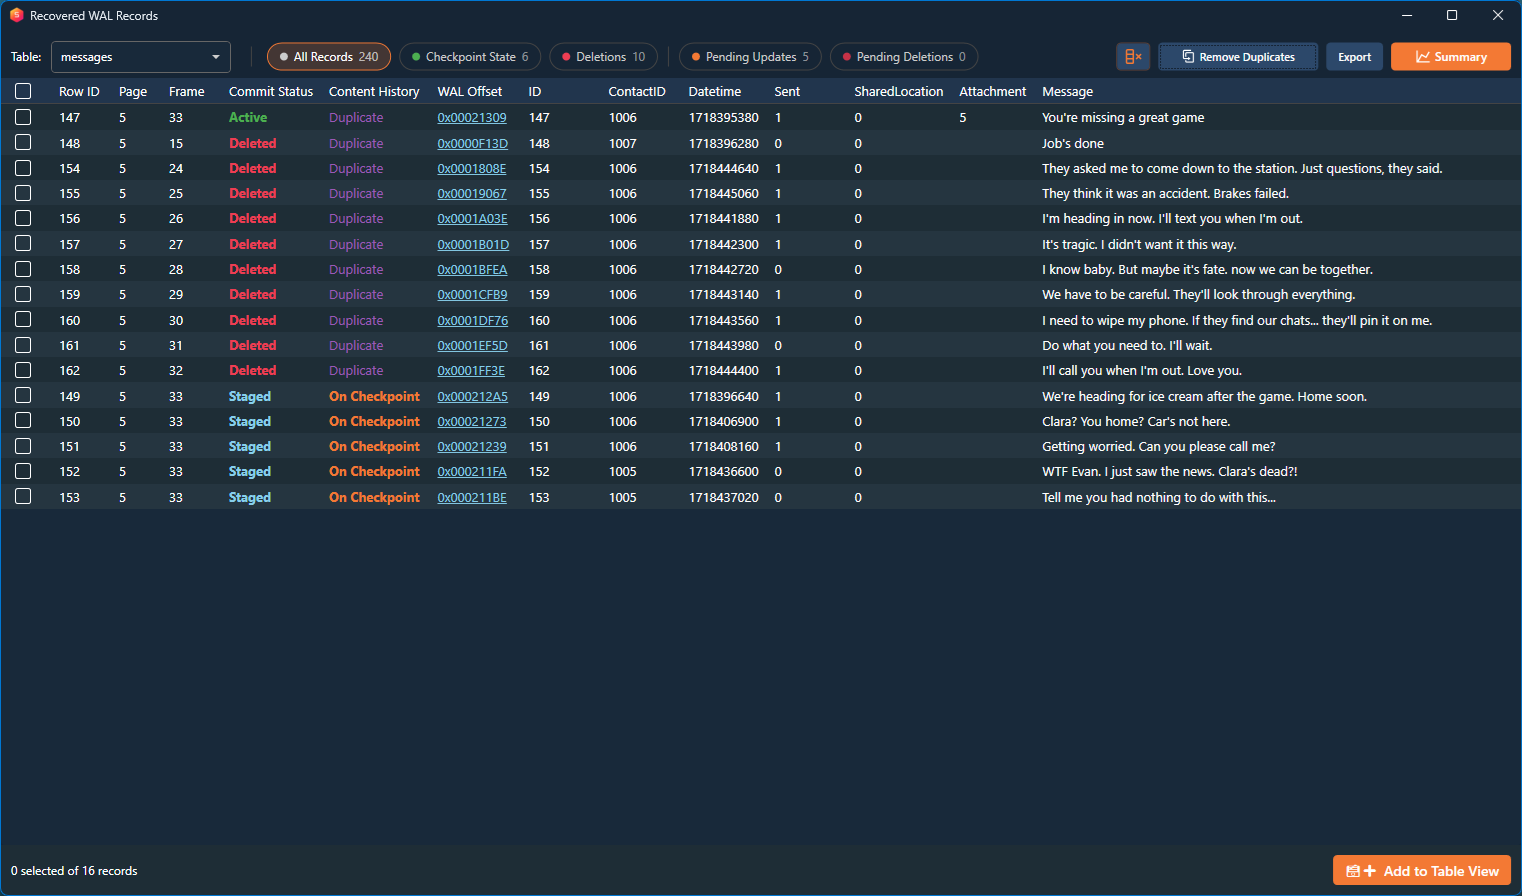The height and width of the screenshot is (896, 1522).
Task: Sort by the Row ID column header
Action: click(x=79, y=91)
